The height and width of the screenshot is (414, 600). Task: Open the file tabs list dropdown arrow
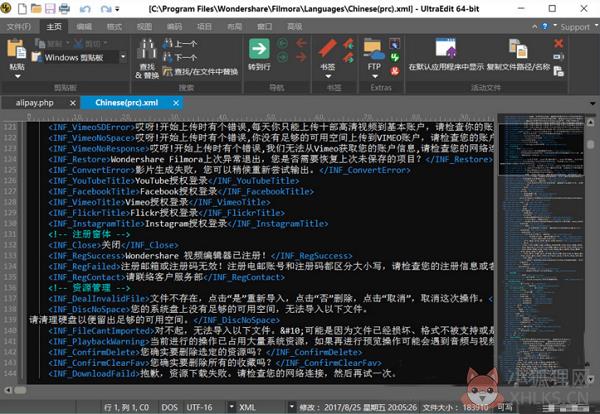click(592, 103)
